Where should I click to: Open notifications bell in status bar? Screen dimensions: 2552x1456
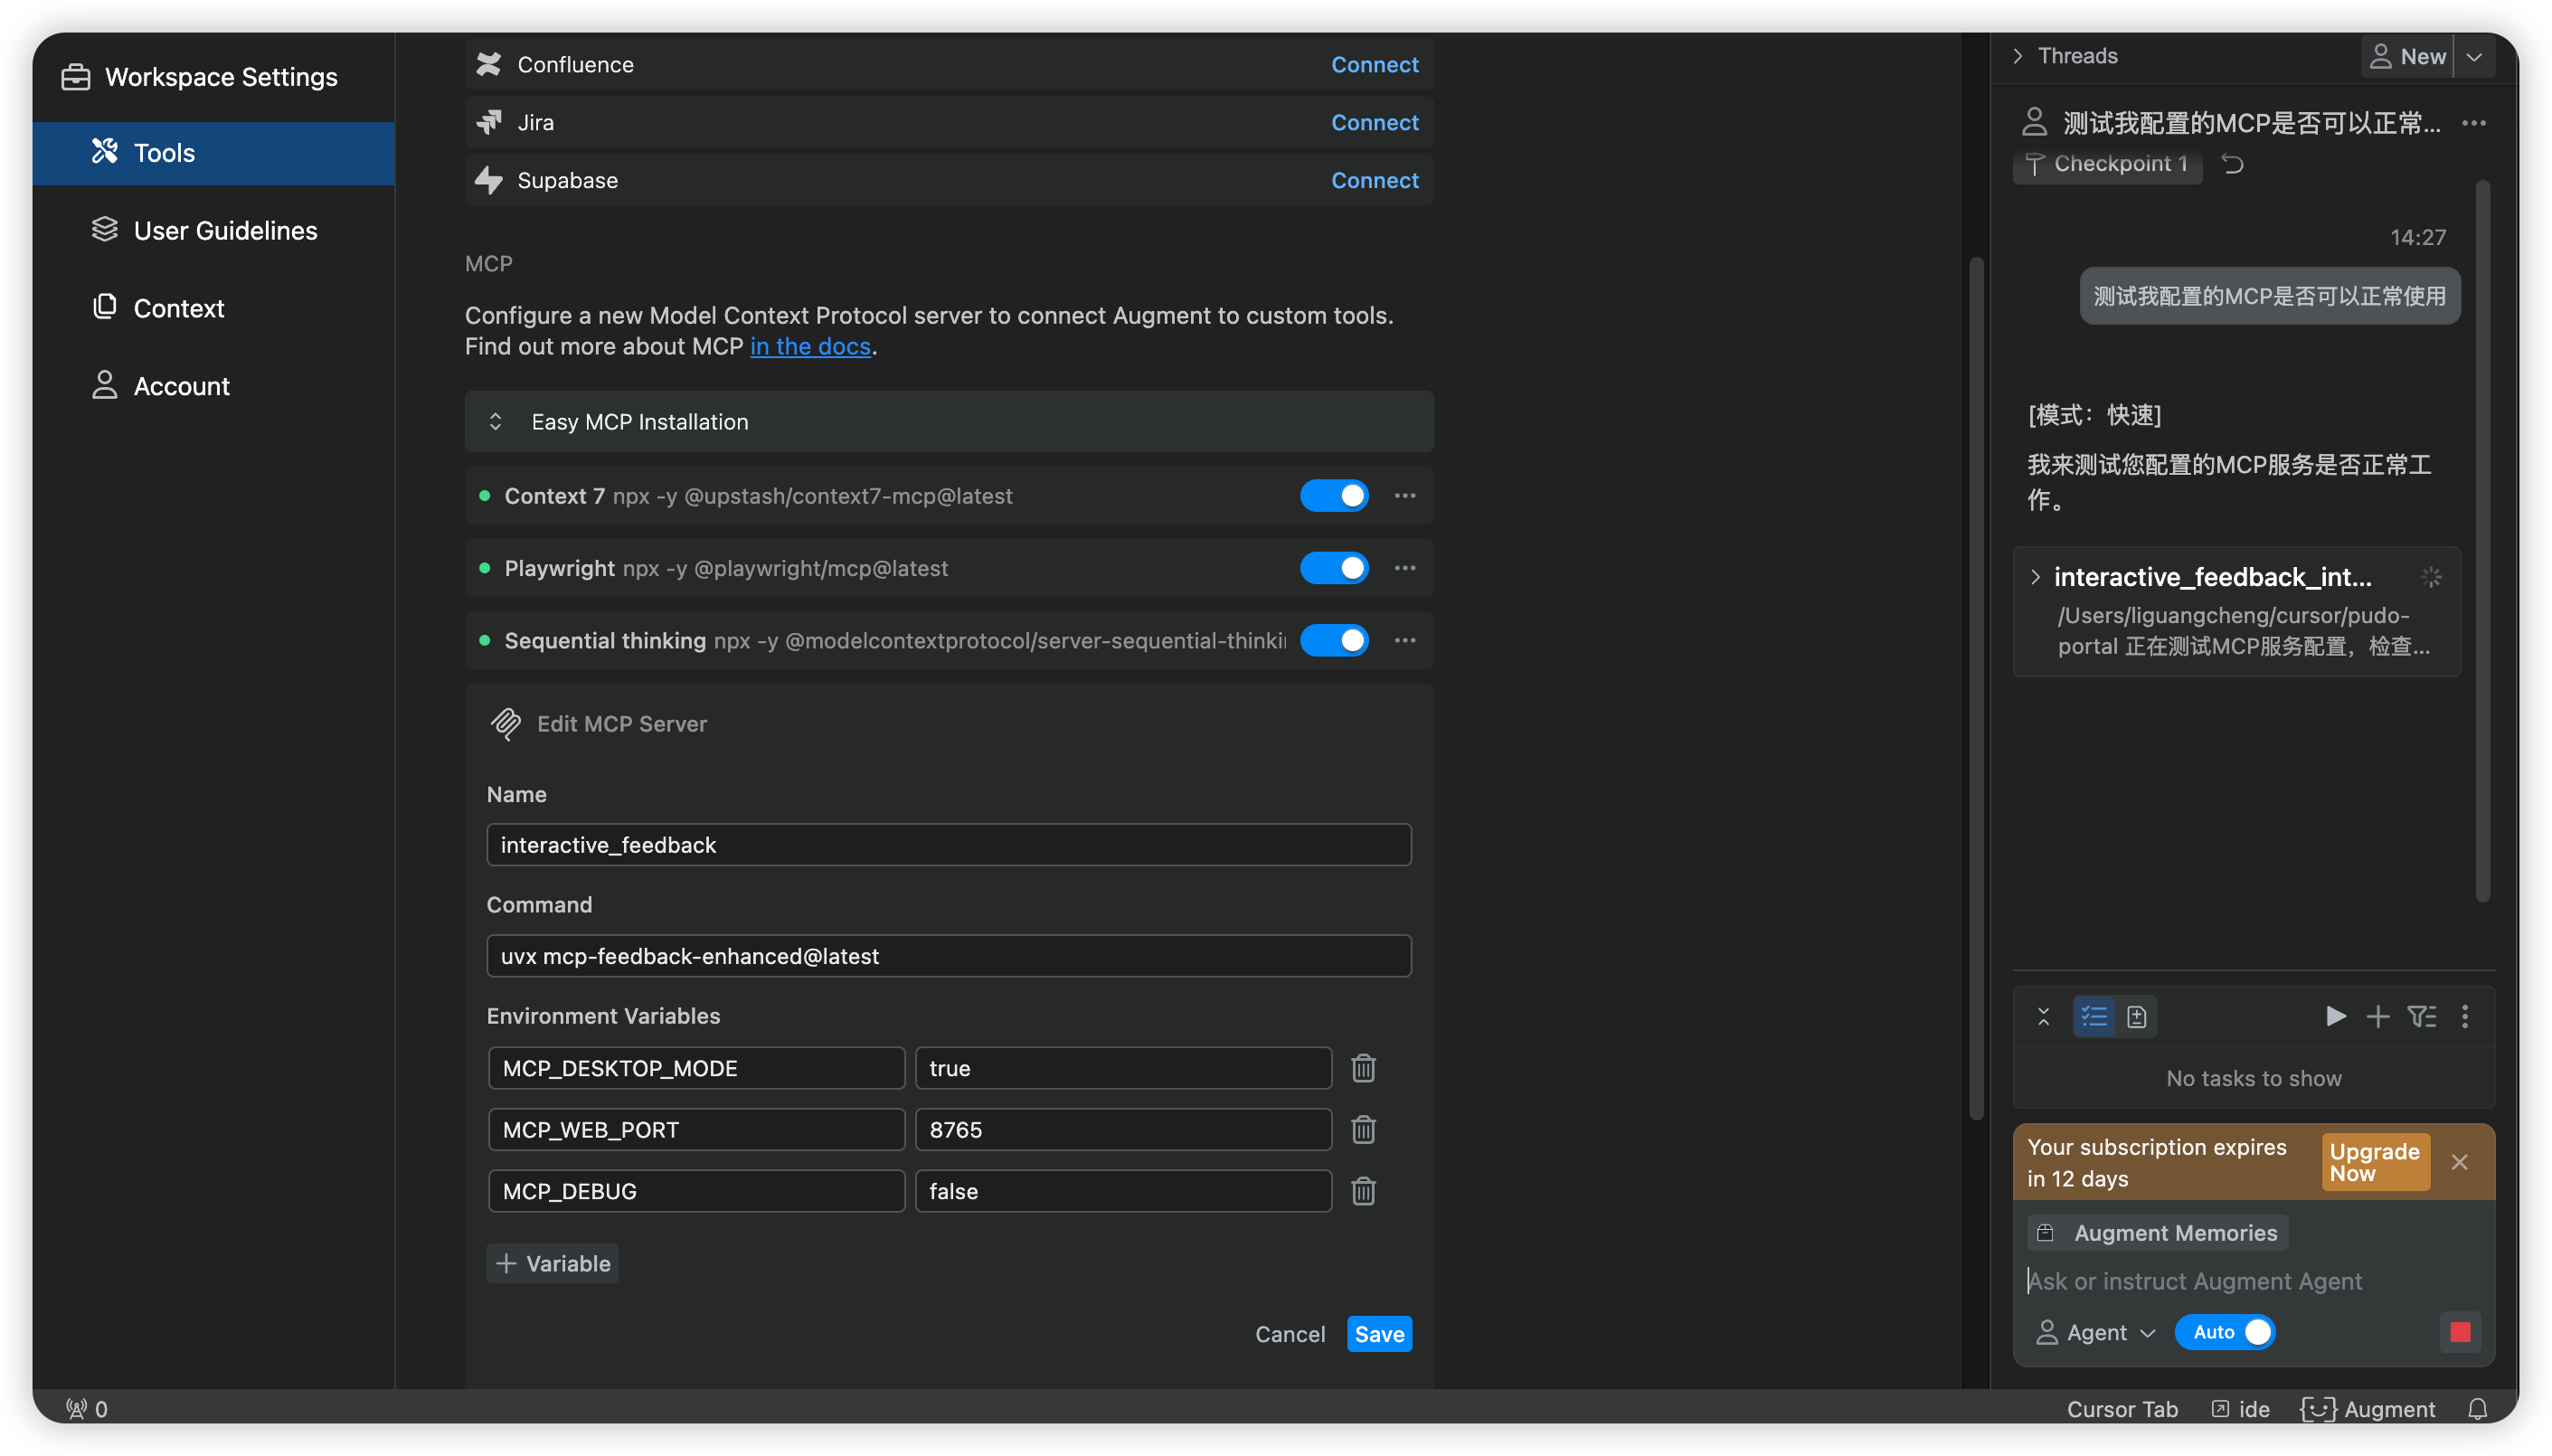click(x=2478, y=1410)
